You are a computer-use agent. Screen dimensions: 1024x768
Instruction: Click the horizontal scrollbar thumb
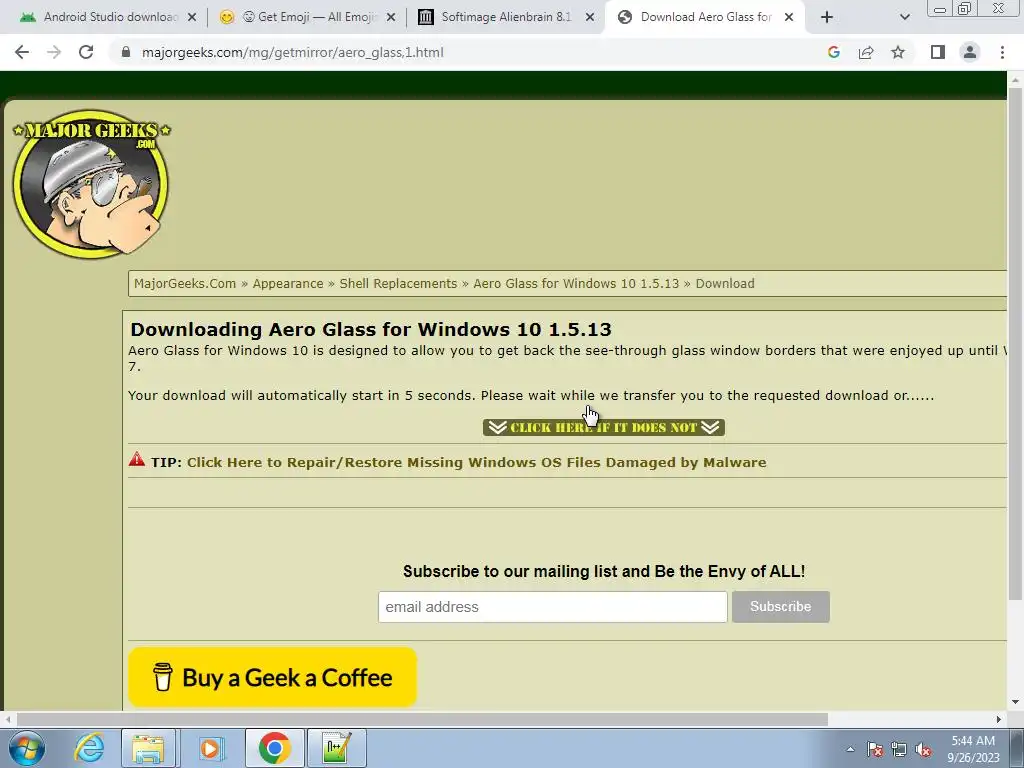pos(422,719)
